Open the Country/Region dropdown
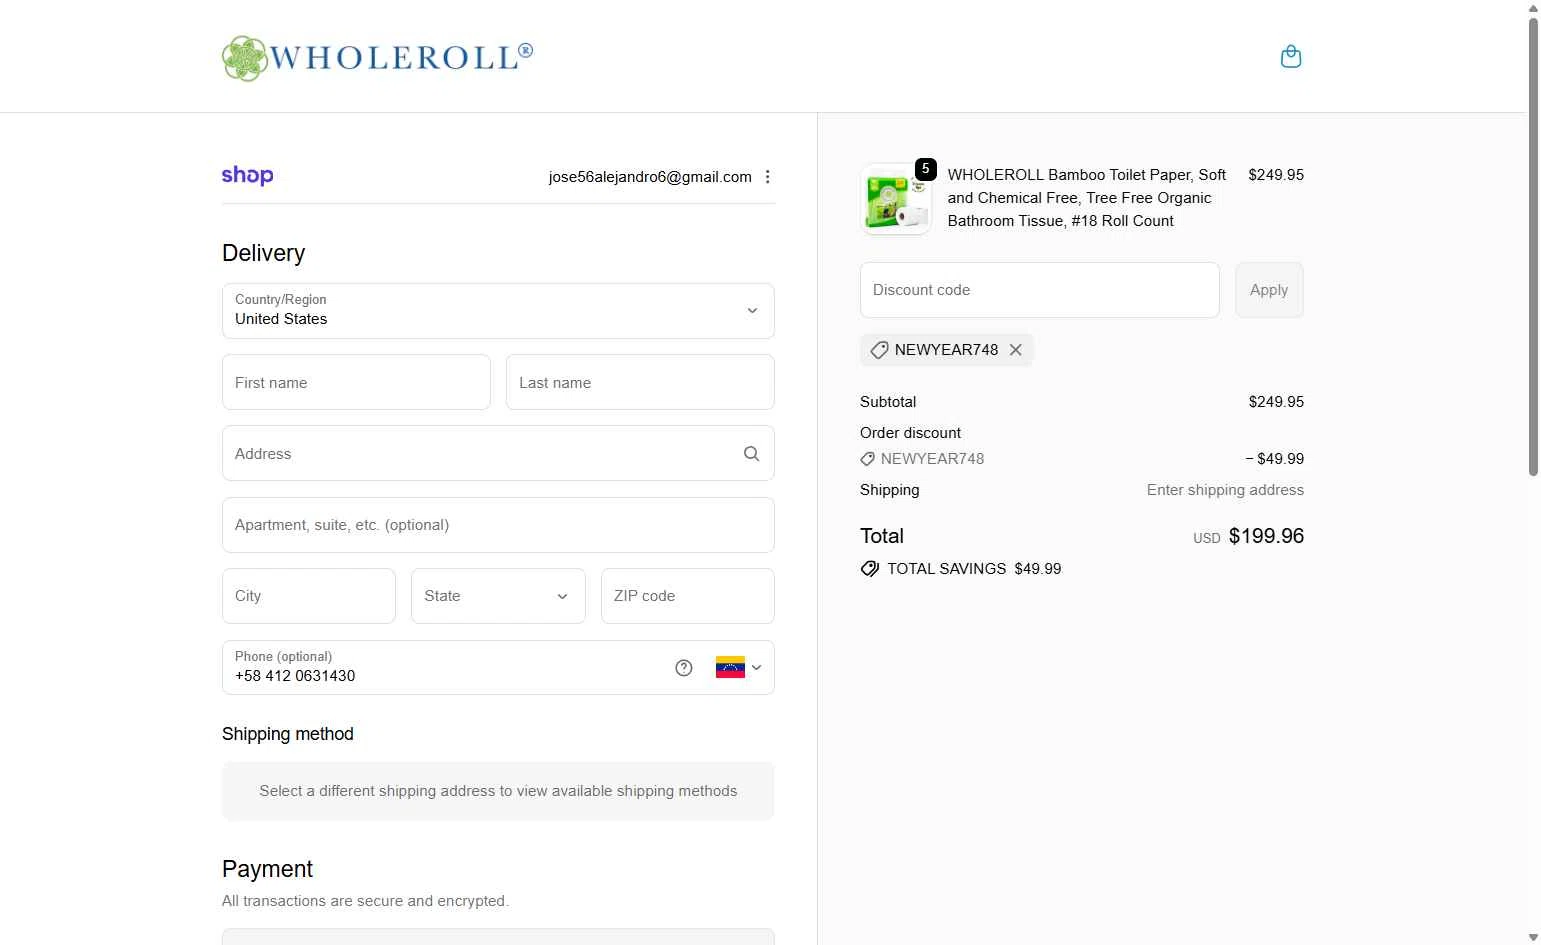The width and height of the screenshot is (1541, 945). pyautogui.click(x=498, y=311)
